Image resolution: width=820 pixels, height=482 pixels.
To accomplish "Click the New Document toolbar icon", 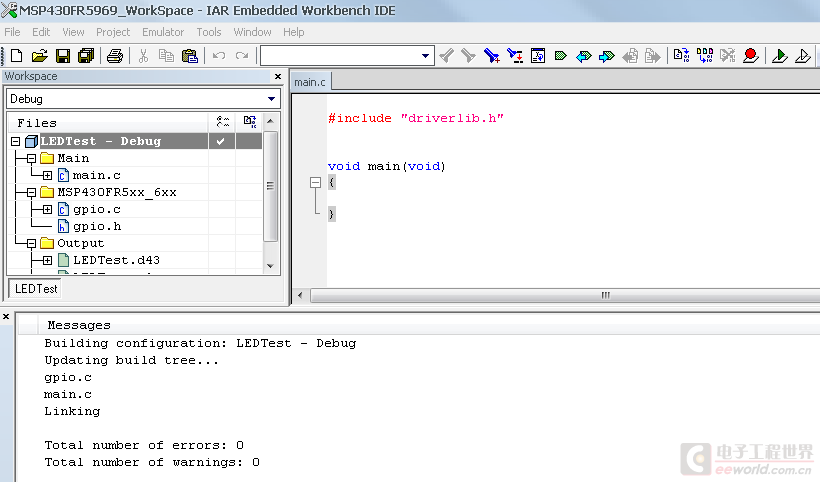I will pyautogui.click(x=16, y=56).
